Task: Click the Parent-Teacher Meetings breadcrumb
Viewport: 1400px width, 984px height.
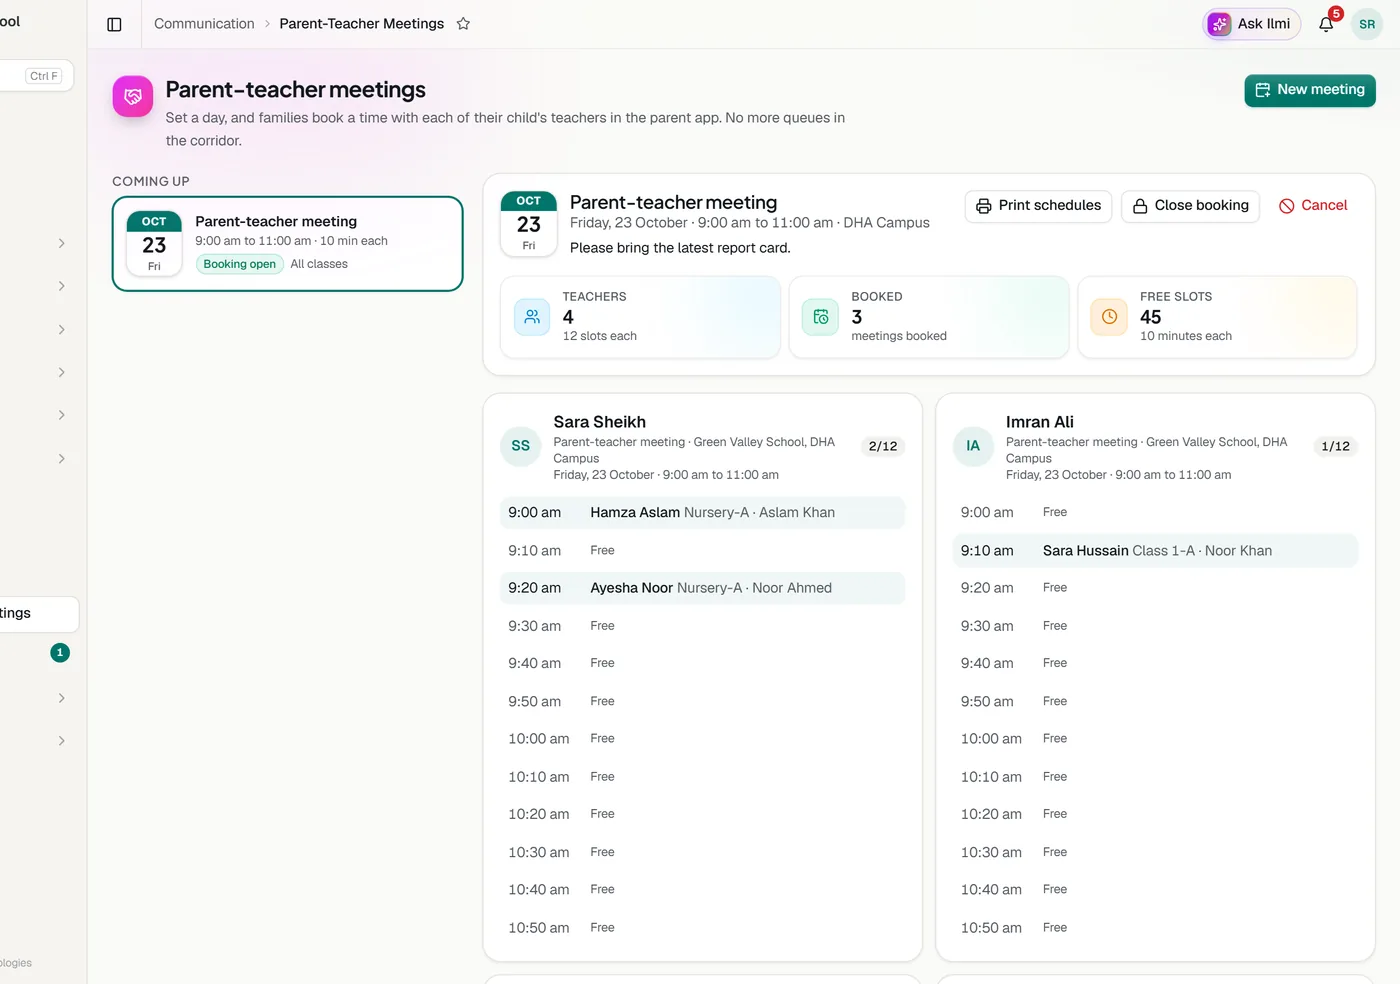Action: coord(362,24)
